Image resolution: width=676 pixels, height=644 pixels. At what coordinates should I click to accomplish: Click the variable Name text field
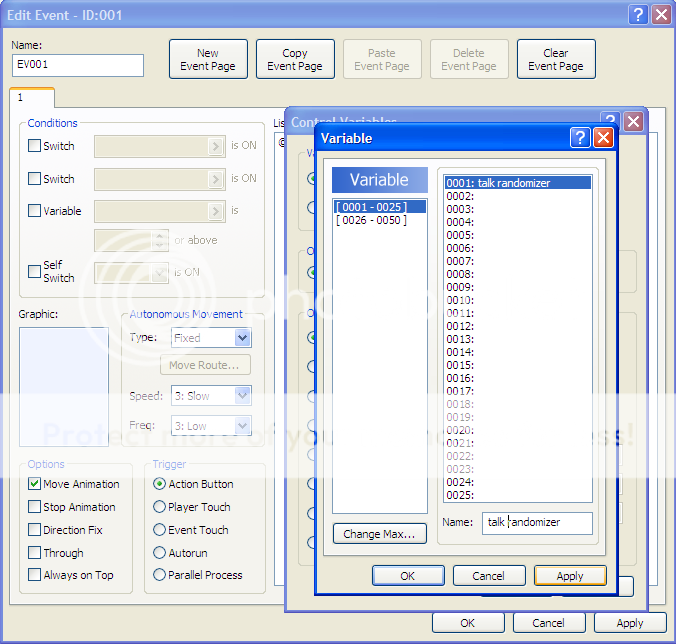tap(538, 523)
